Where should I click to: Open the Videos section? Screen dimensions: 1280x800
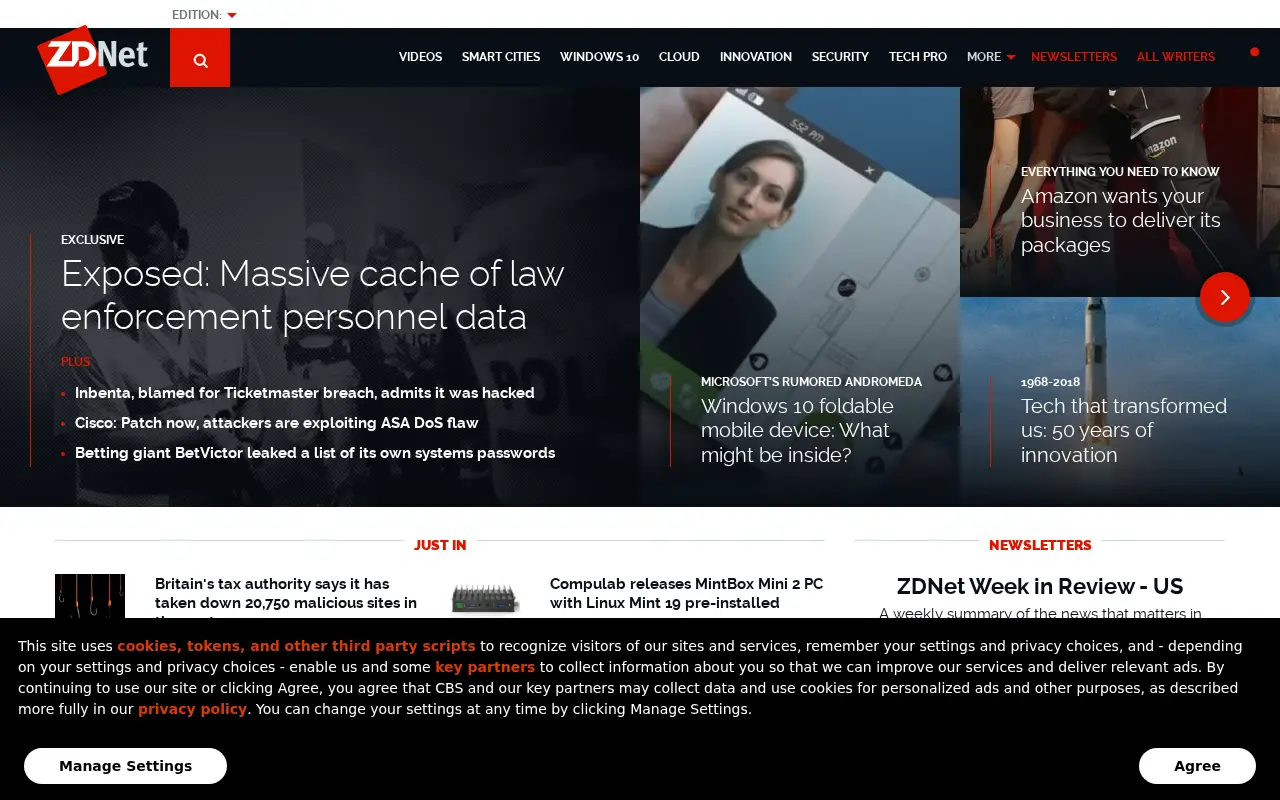(420, 57)
